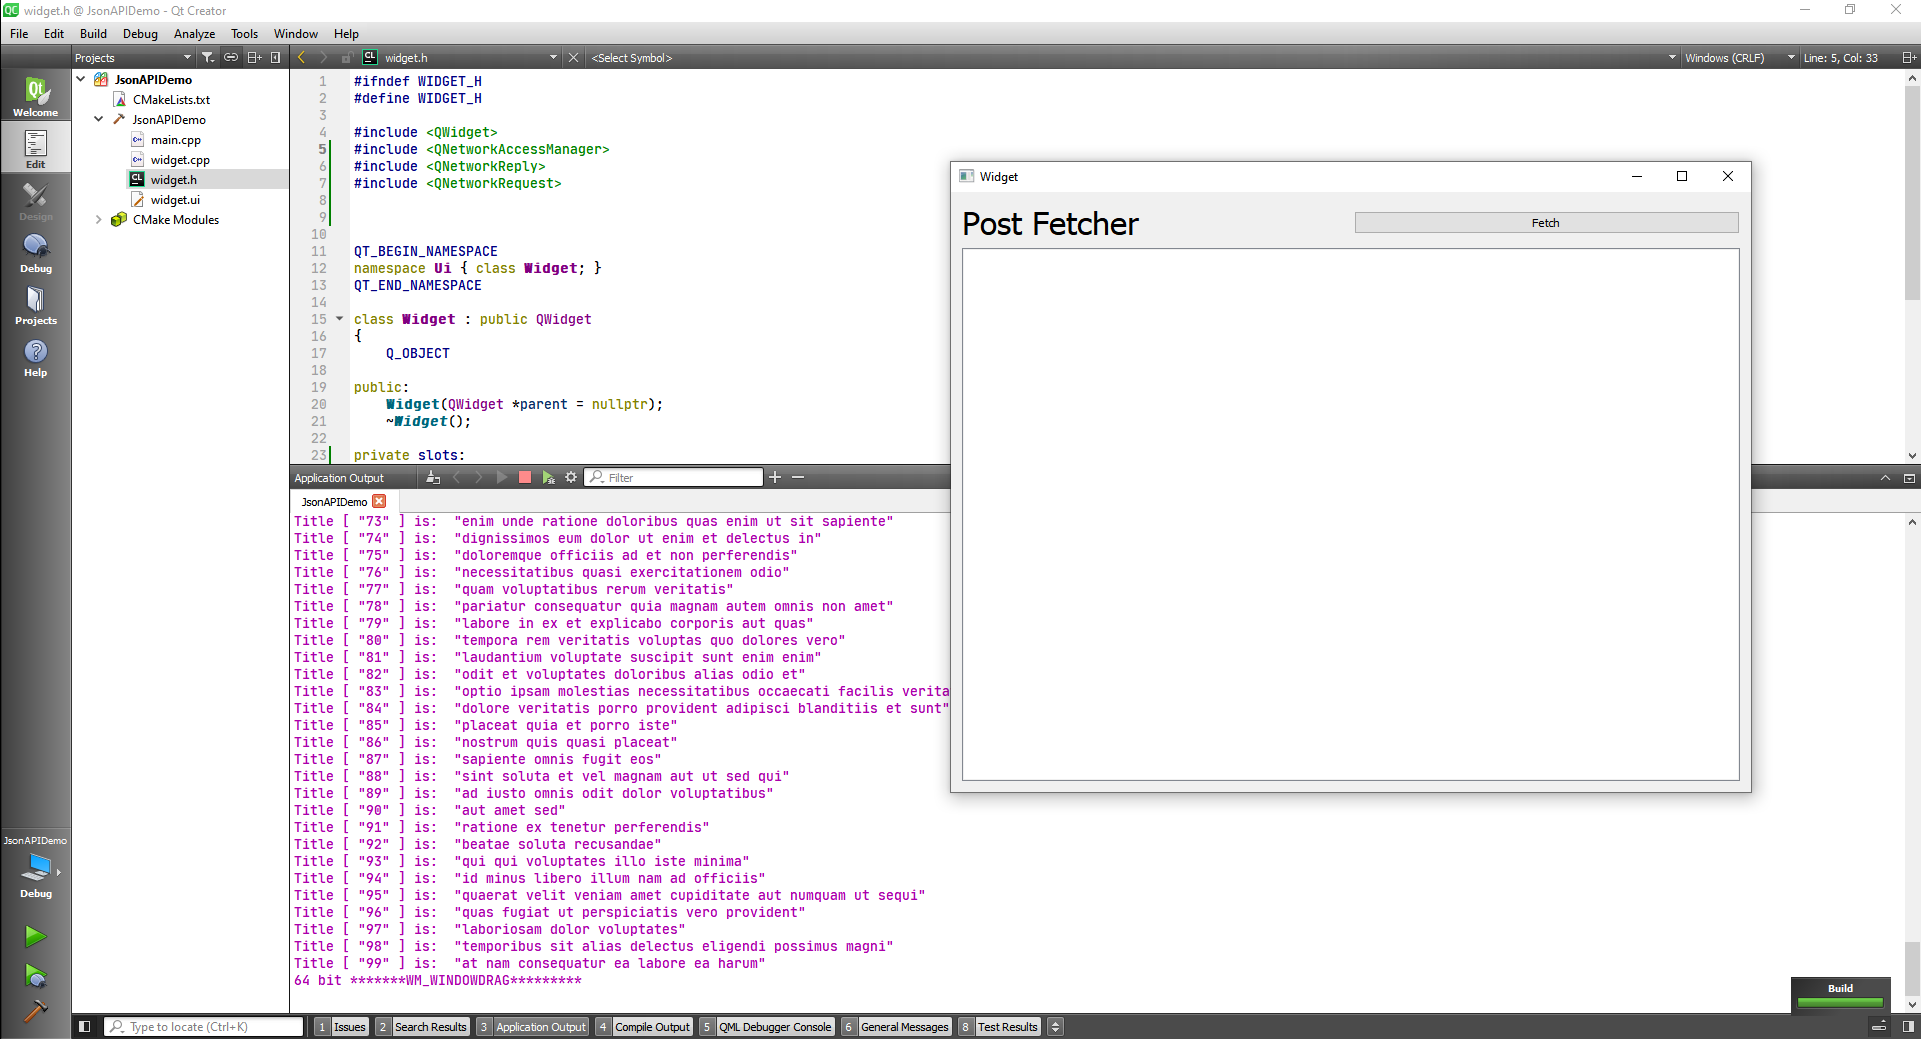Click the Line: 5, Col: 33 indicator

1840,57
